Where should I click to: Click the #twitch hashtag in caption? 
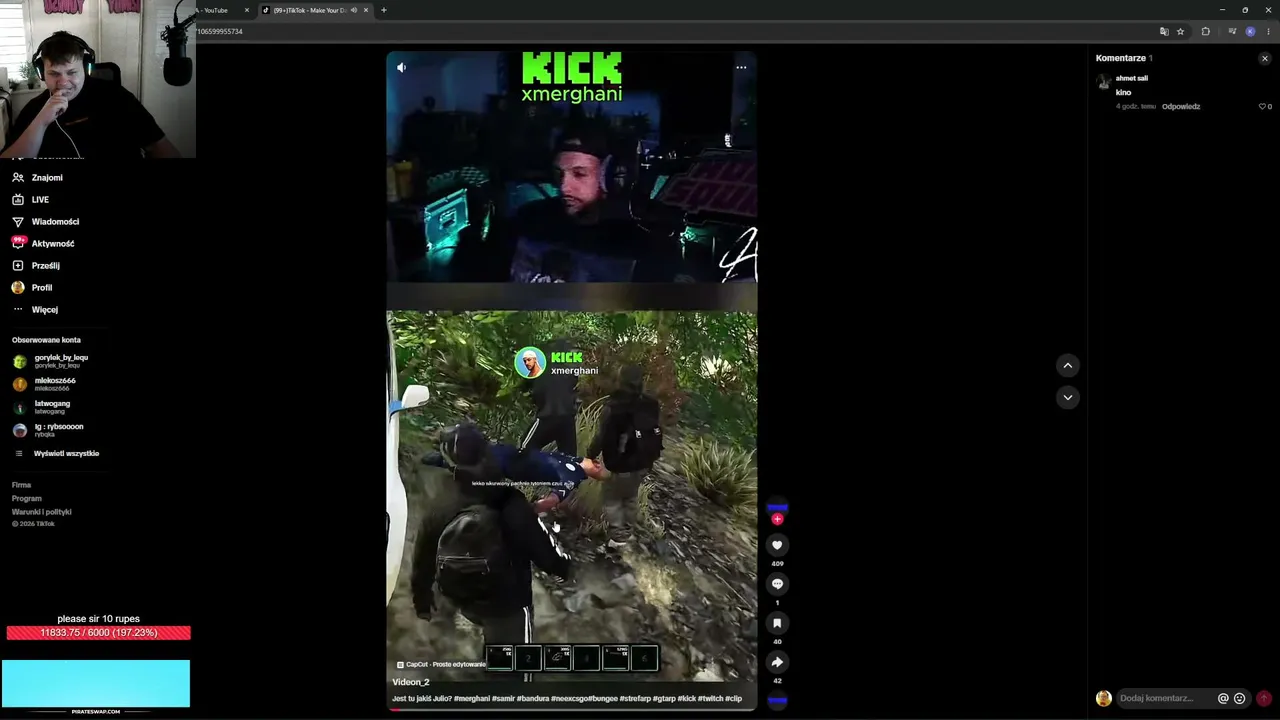(x=709, y=699)
